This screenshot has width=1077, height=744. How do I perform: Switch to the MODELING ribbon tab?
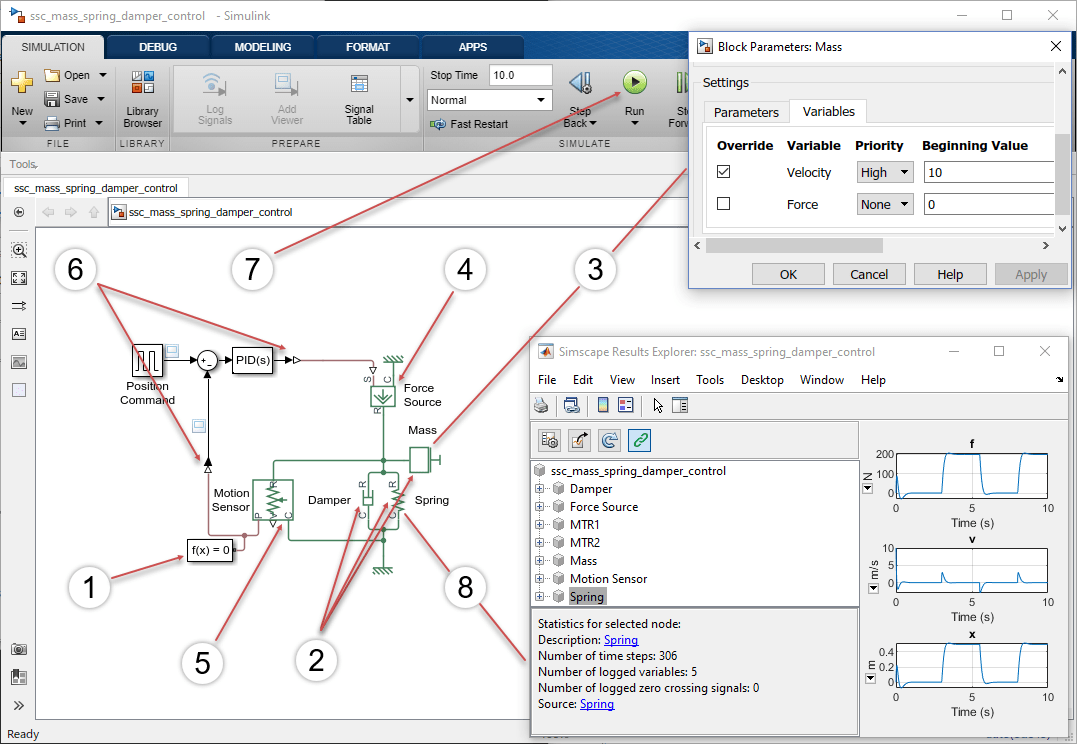click(x=262, y=47)
